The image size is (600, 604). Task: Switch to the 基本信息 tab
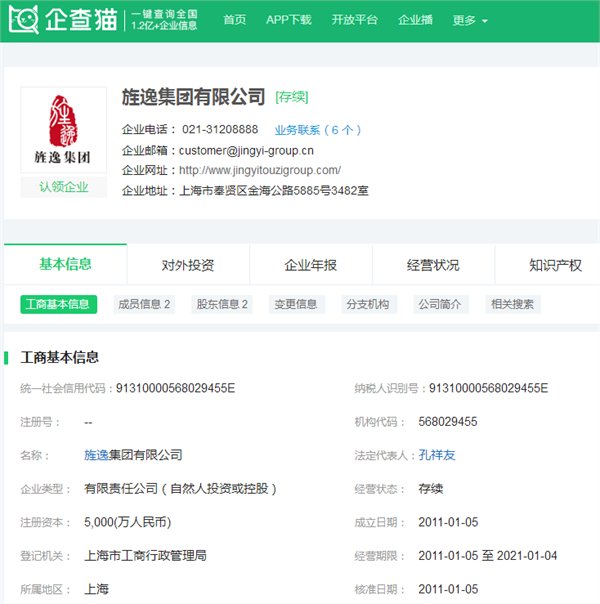pyautogui.click(x=65, y=264)
